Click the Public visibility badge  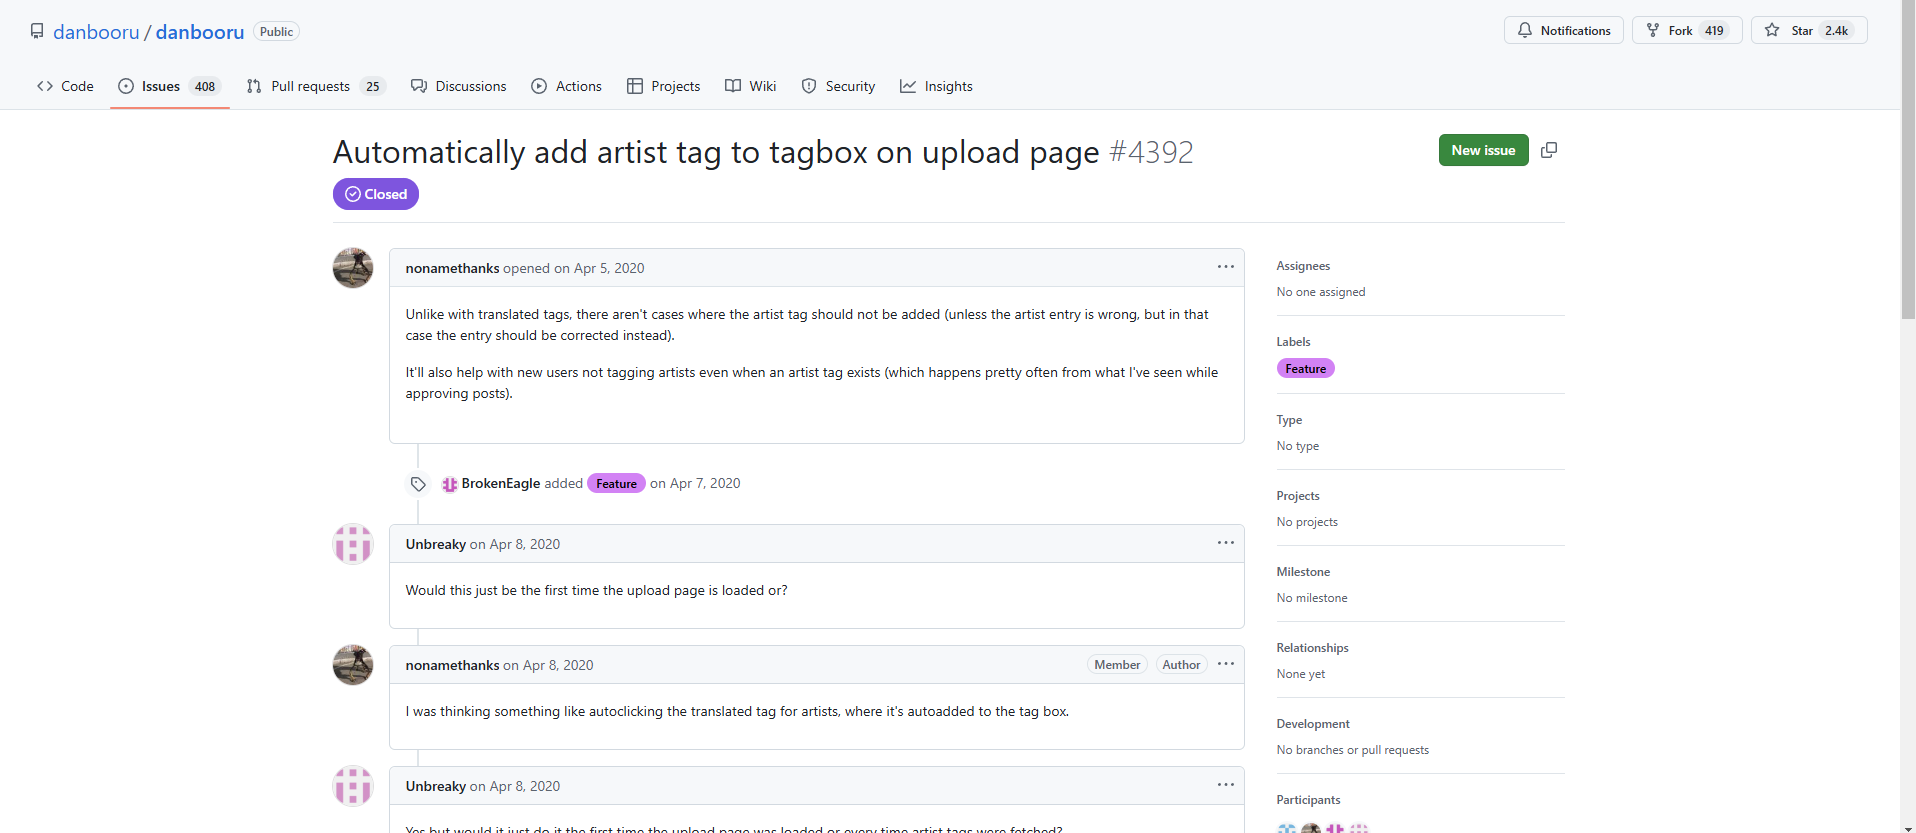click(276, 32)
